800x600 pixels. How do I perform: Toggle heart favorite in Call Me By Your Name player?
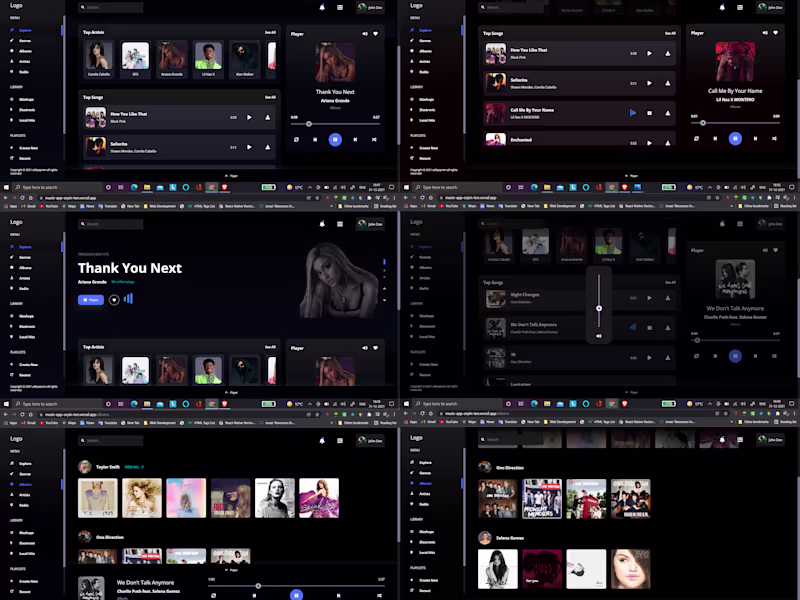click(776, 33)
